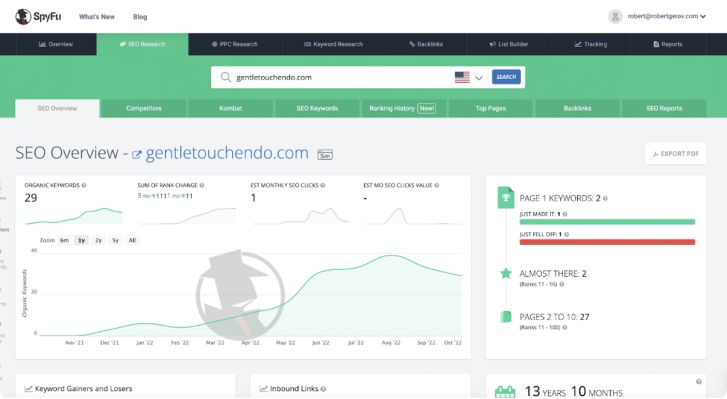Open the Tracking nav item

591,44
